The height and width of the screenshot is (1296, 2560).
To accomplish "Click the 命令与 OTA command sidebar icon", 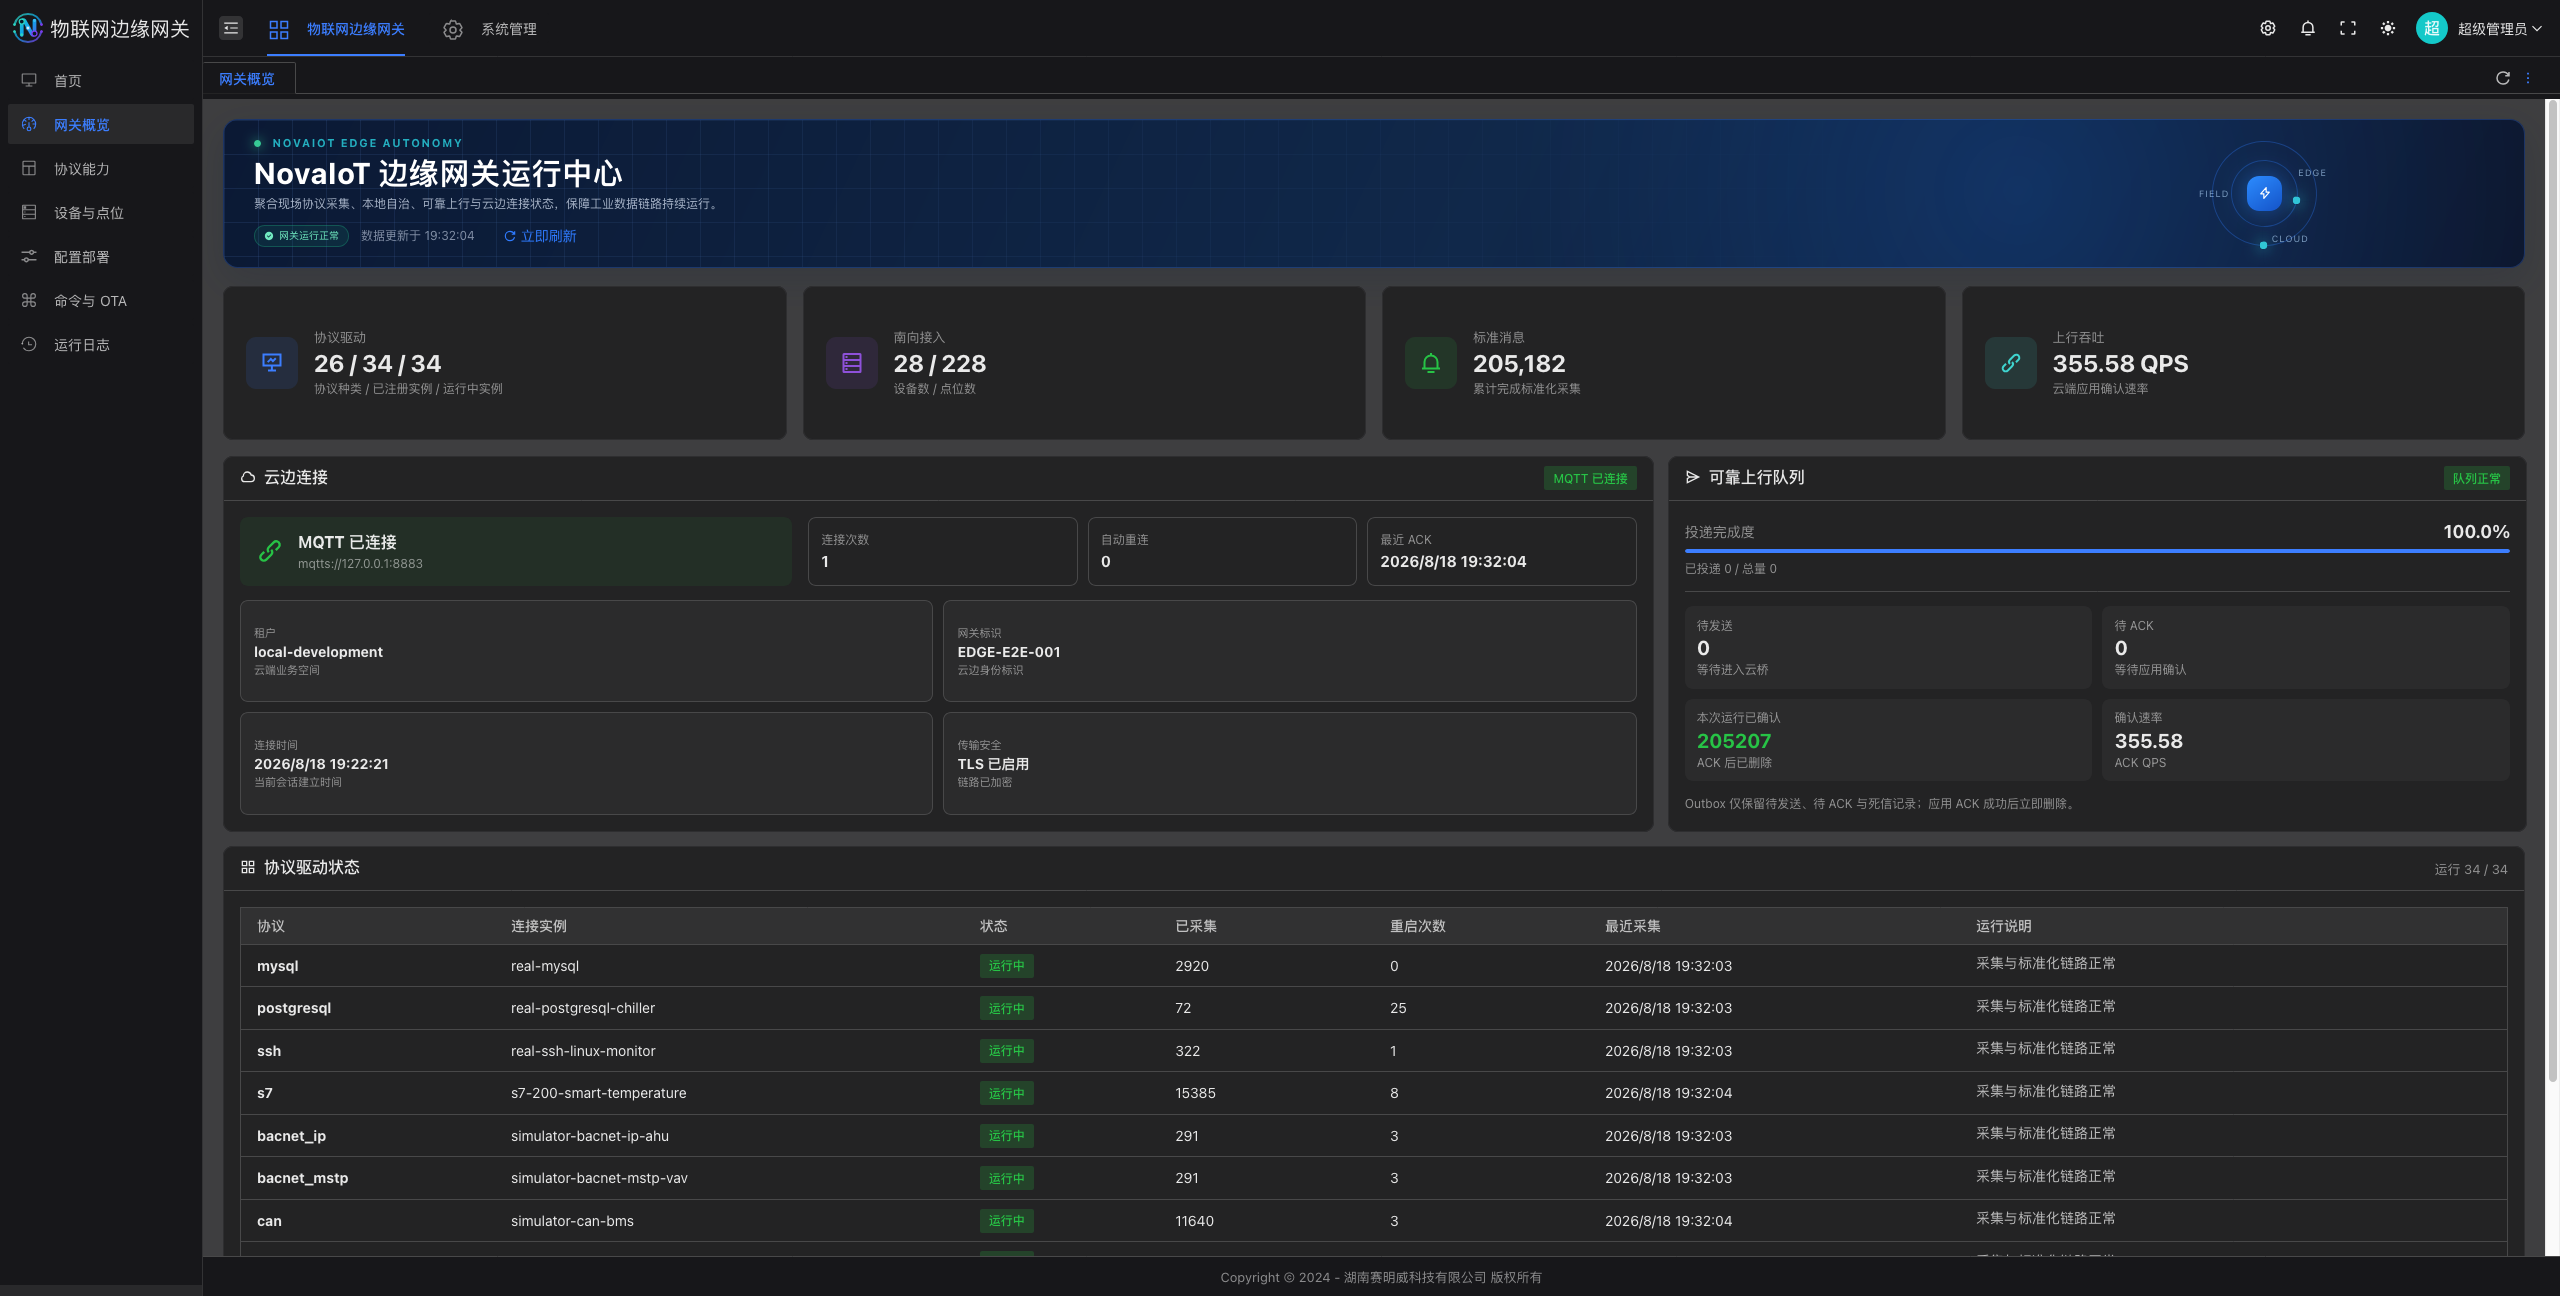I will [x=29, y=300].
